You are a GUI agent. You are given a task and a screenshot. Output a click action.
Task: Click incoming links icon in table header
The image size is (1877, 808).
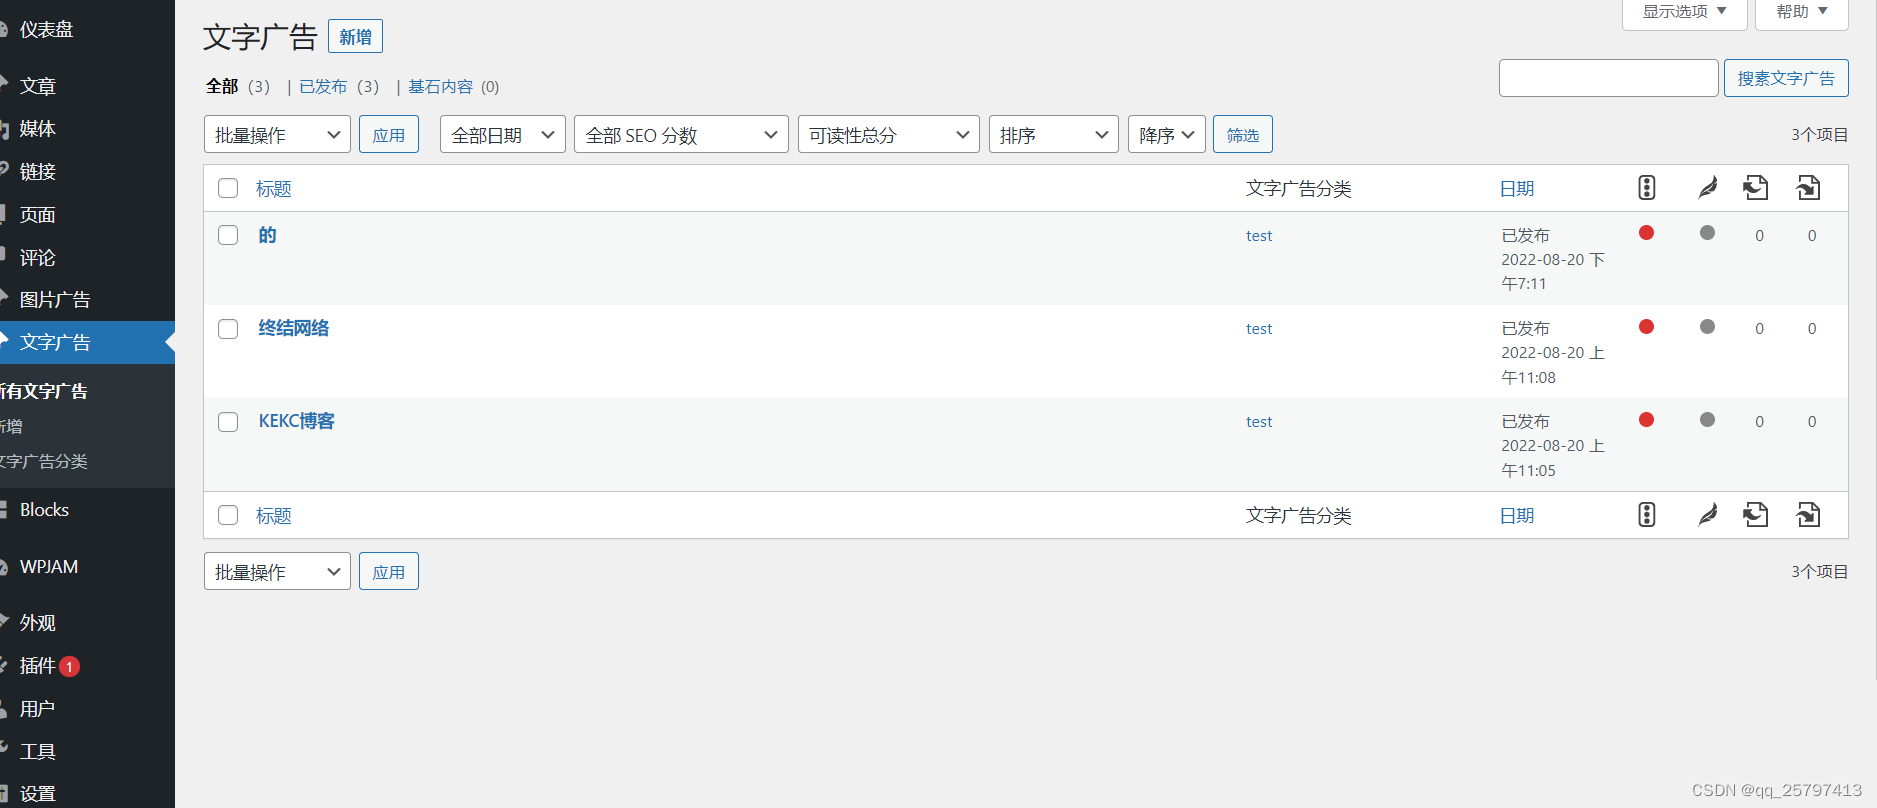point(1808,188)
